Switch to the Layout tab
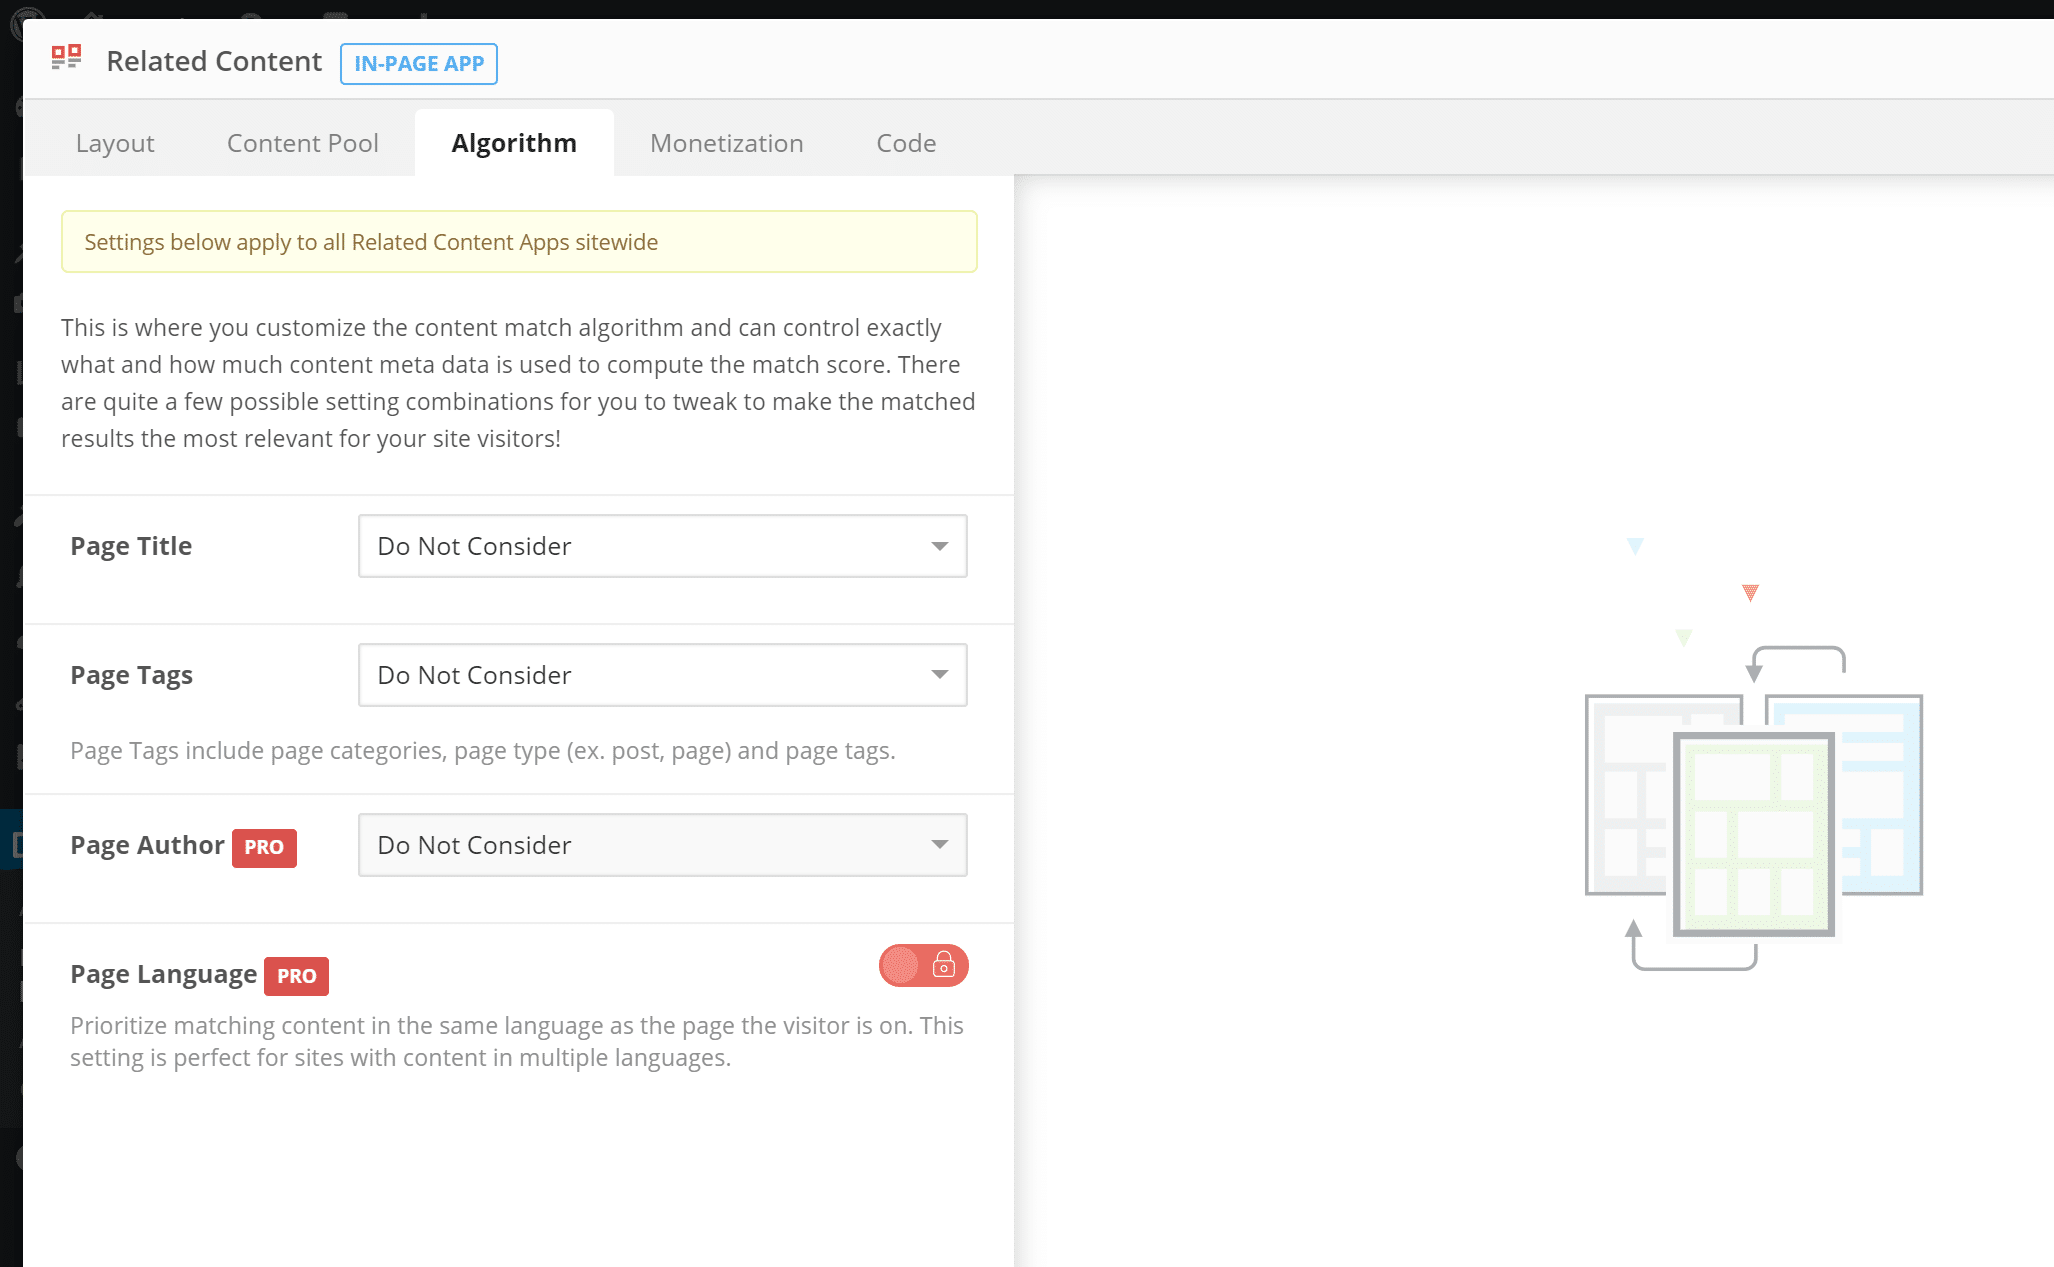The height and width of the screenshot is (1267, 2054). pyautogui.click(x=114, y=142)
